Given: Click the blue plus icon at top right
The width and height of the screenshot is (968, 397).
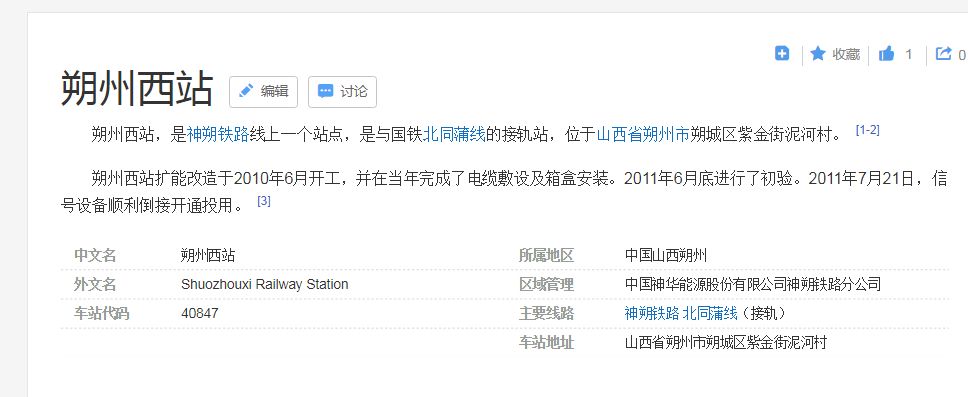Looking at the screenshot, I should (782, 54).
